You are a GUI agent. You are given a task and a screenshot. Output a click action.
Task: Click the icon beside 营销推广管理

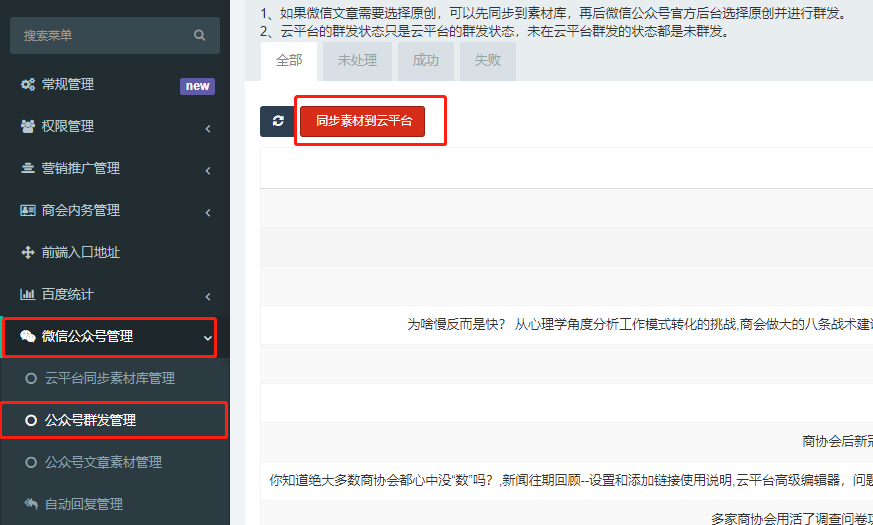pos(28,169)
